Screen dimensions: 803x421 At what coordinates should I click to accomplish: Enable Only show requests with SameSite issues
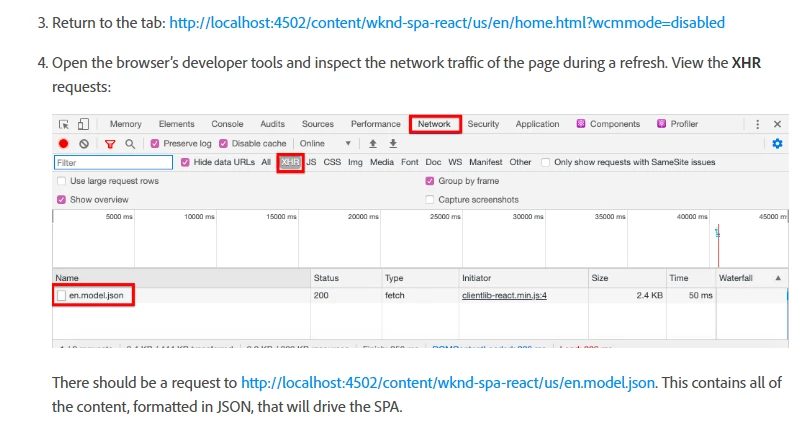click(546, 162)
